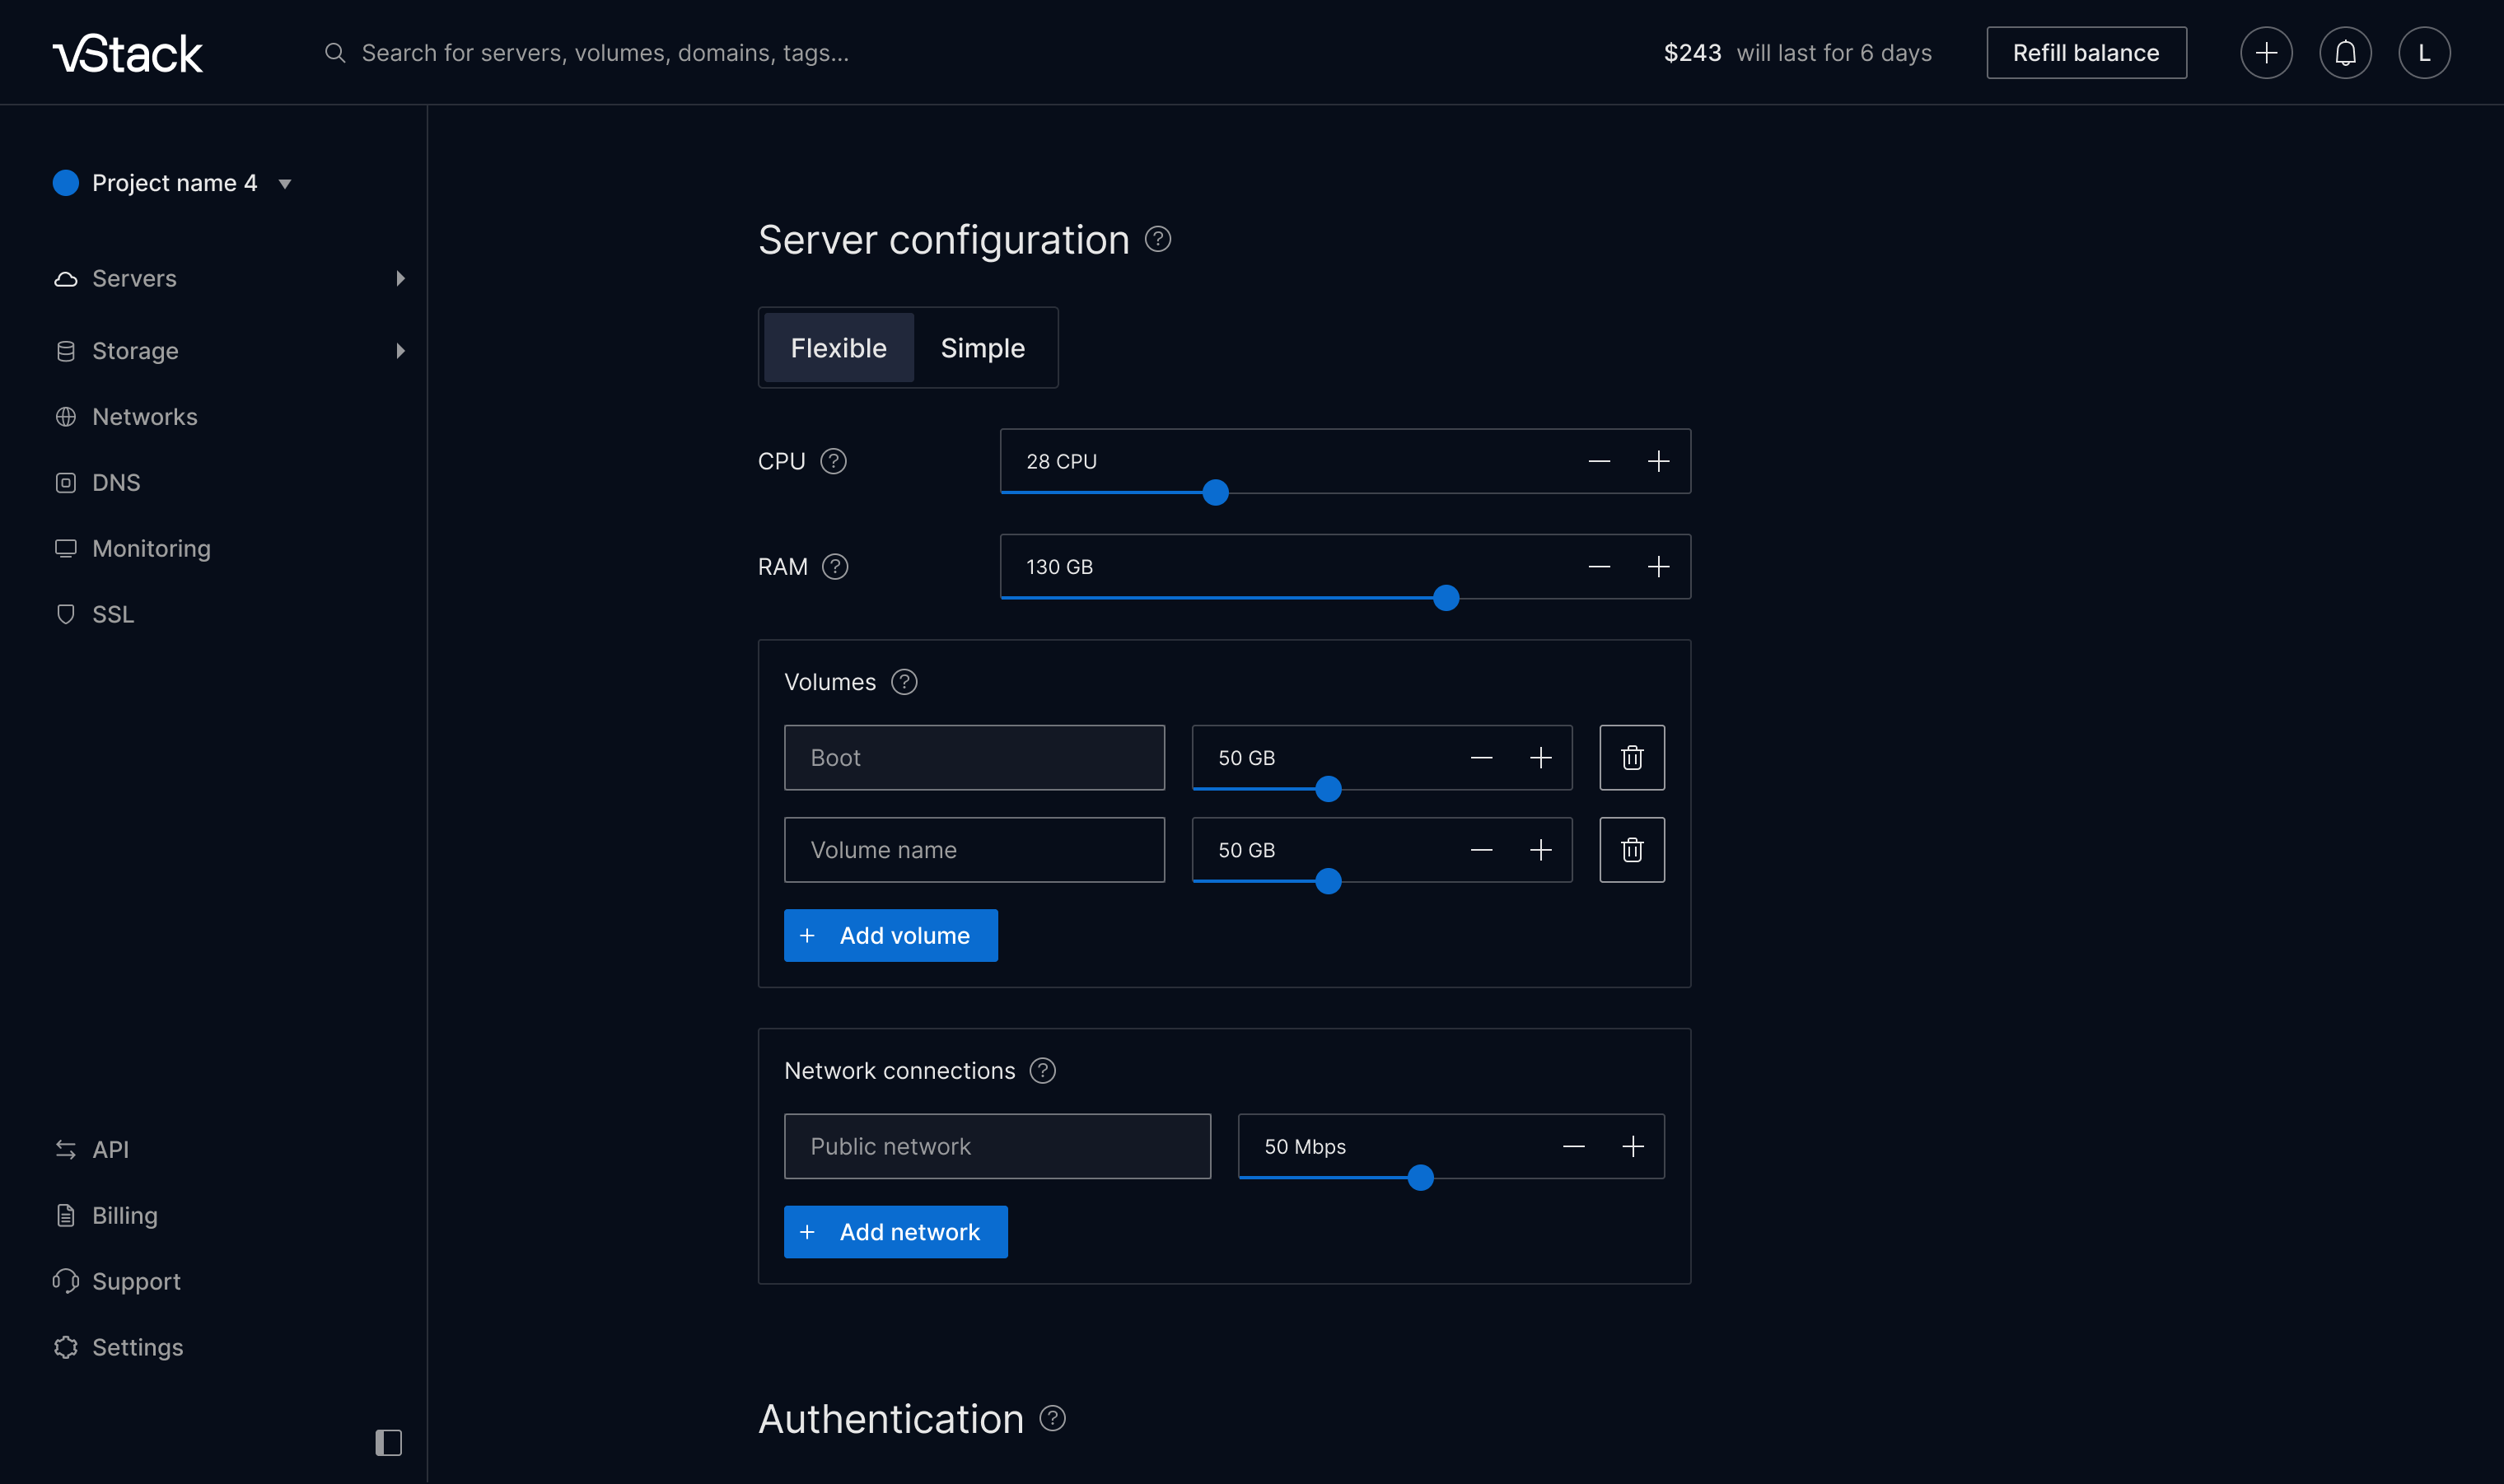The image size is (2504, 1484).
Task: Click the plus circle icon in header
Action: click(x=2266, y=53)
